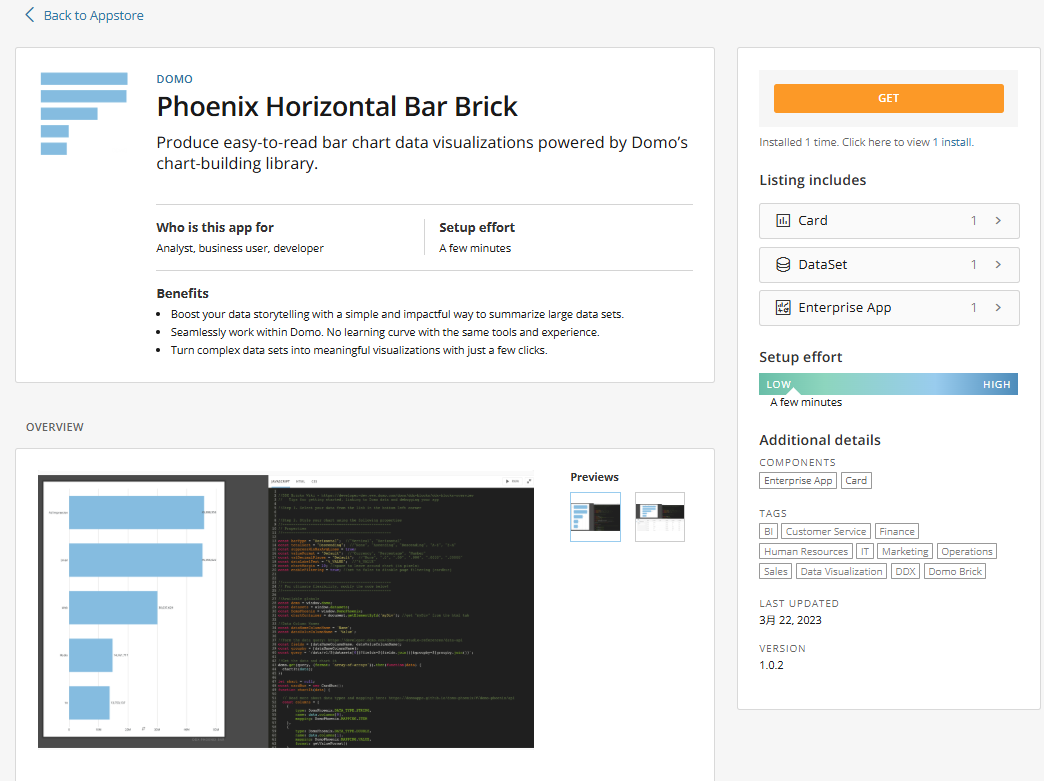Click the 'Domo Brick' tag
The height and width of the screenshot is (781, 1044).
pos(955,571)
